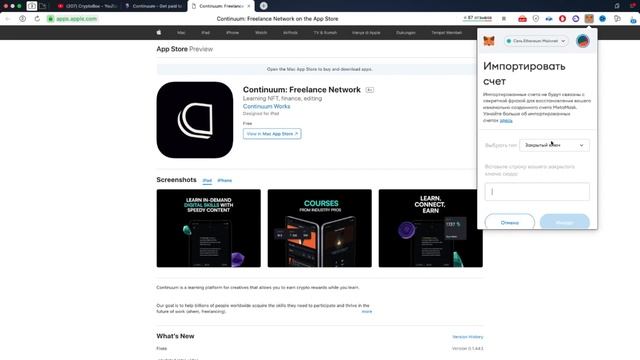Click the 'What's New' heading
The image size is (640, 360).
(x=175, y=336)
